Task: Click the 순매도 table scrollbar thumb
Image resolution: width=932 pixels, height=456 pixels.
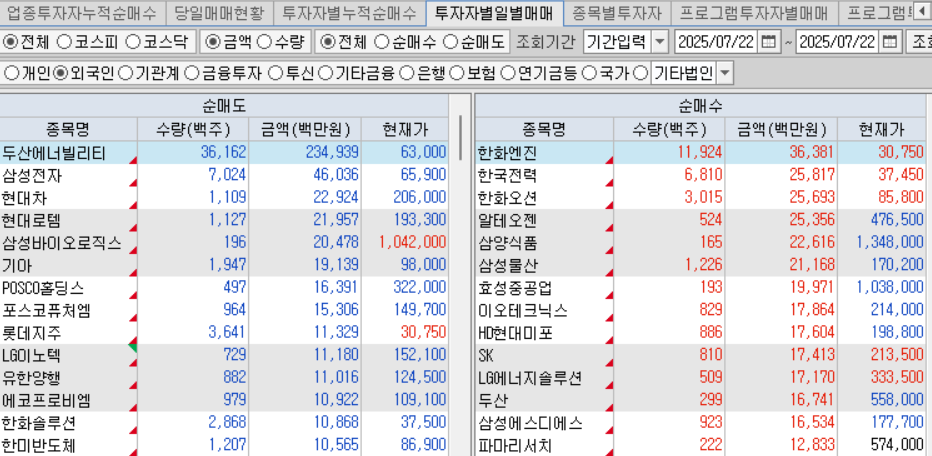Action: click(x=461, y=138)
